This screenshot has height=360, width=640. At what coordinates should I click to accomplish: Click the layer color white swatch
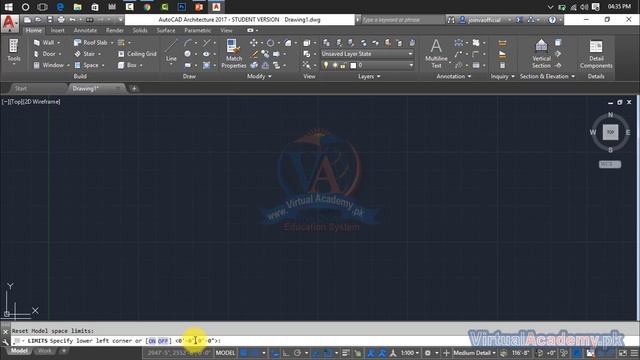(353, 65)
